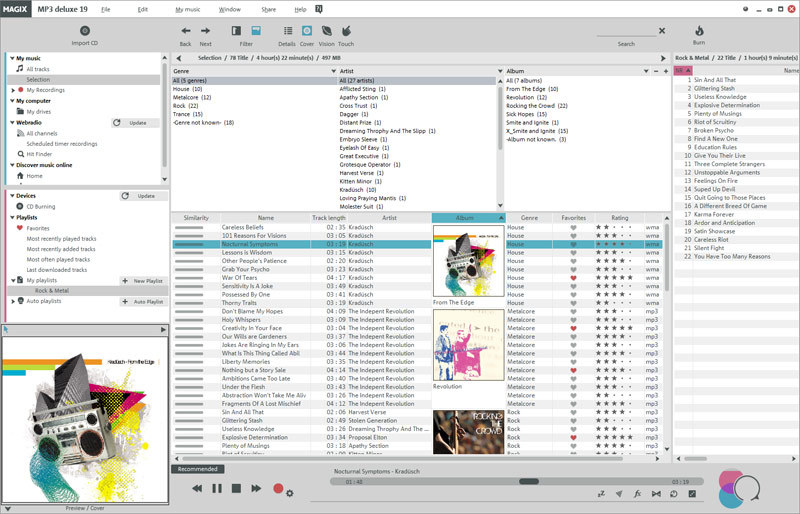
Task: Click the send arrow icon in player
Action: coord(619,494)
